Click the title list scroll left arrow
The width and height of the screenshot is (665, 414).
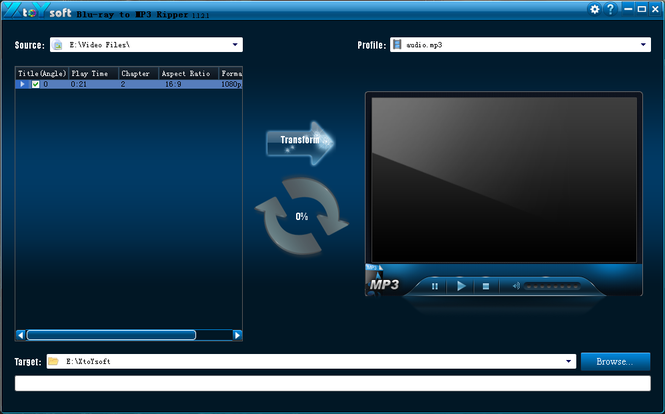20,335
